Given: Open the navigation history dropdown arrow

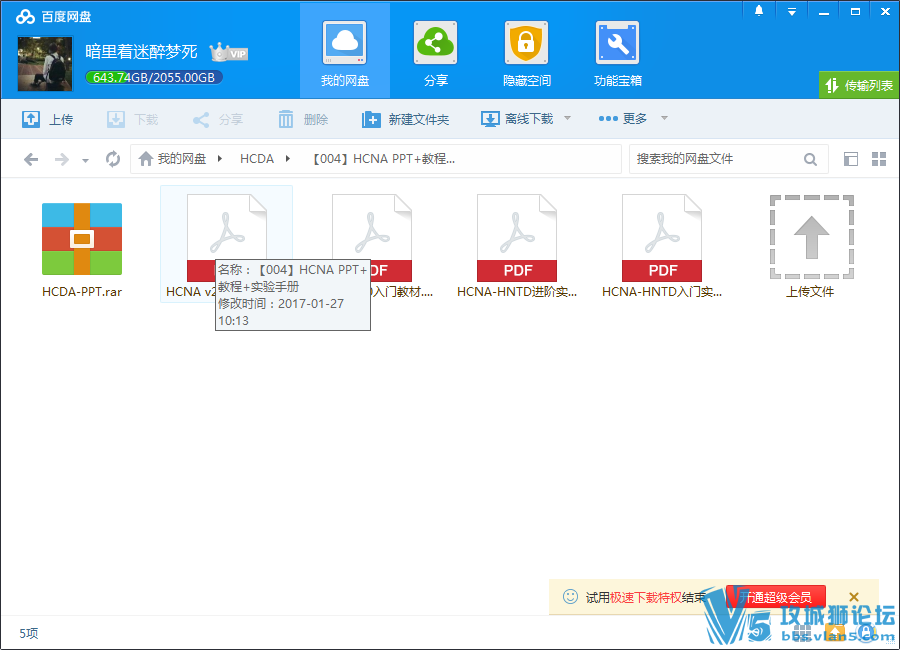Looking at the screenshot, I should [x=86, y=160].
